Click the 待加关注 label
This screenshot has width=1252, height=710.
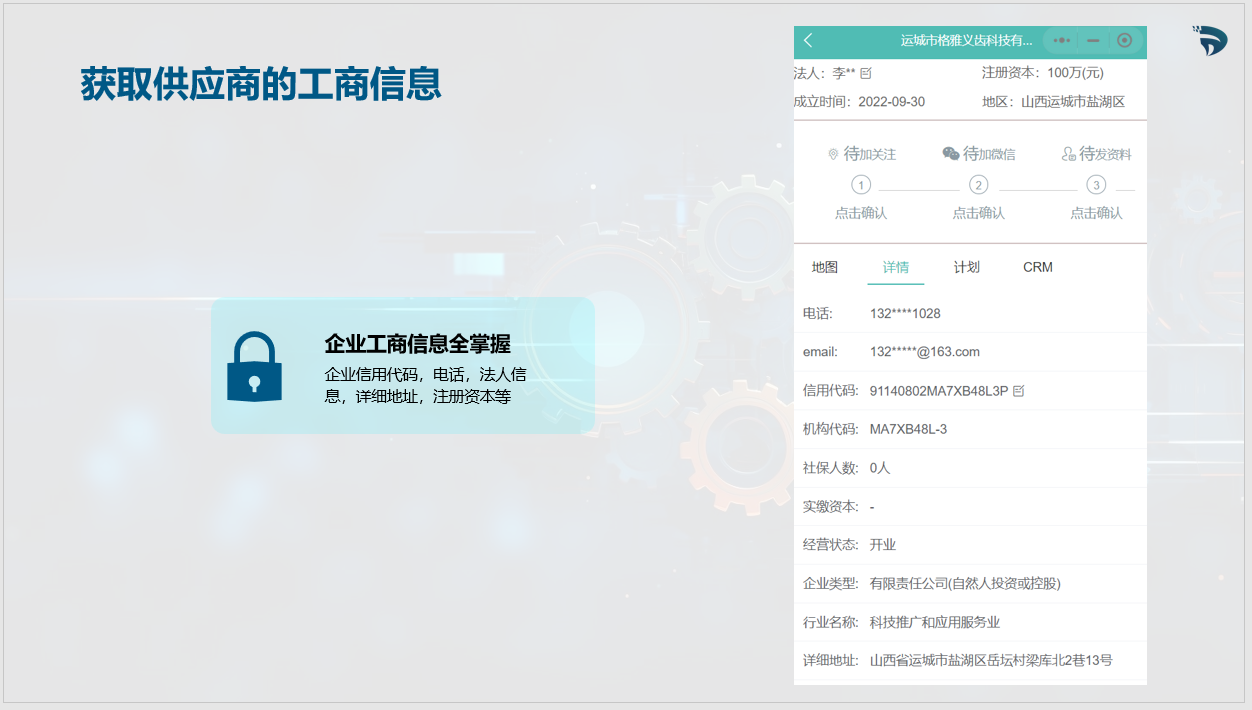pos(870,154)
